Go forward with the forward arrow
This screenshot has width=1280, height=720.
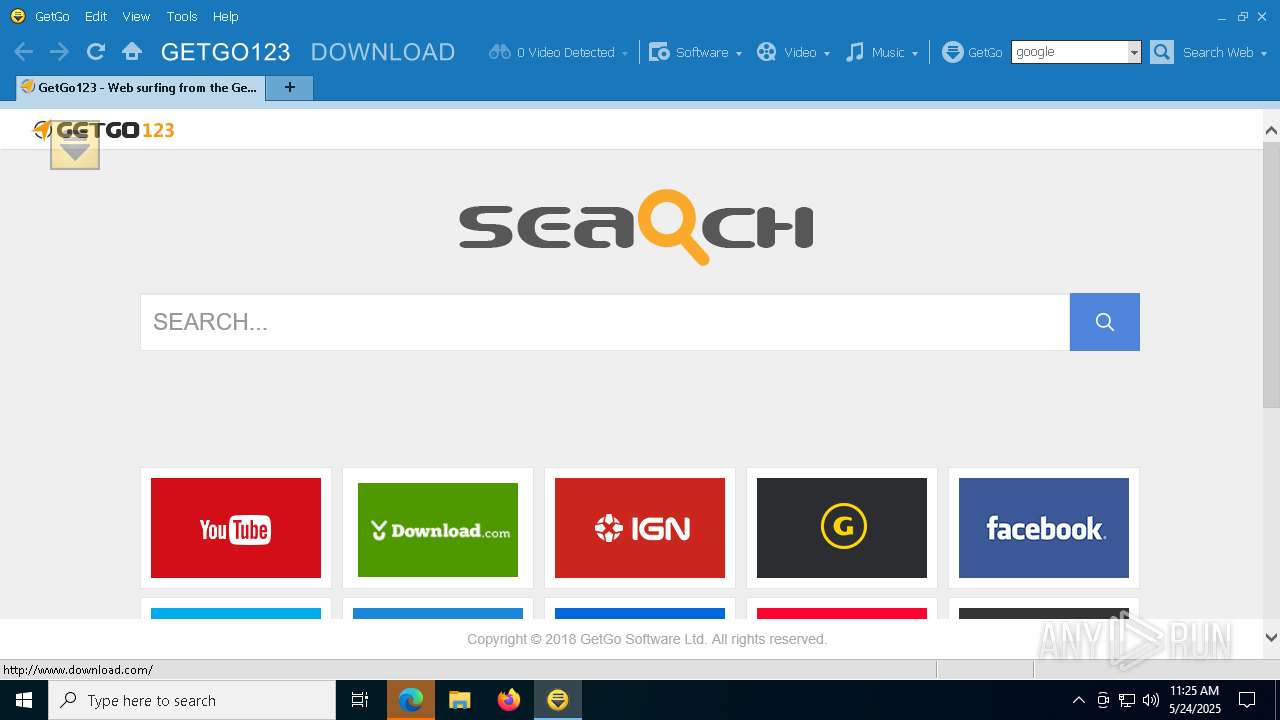59,52
